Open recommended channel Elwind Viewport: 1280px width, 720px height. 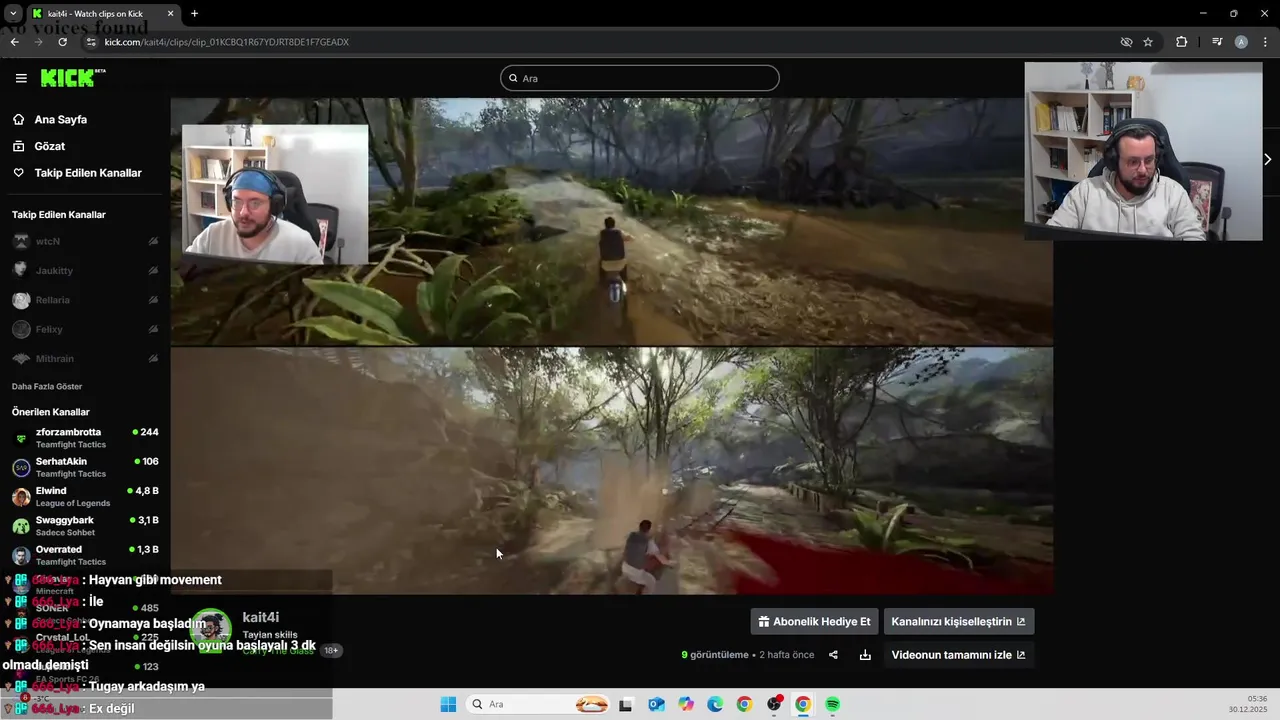[85, 496]
